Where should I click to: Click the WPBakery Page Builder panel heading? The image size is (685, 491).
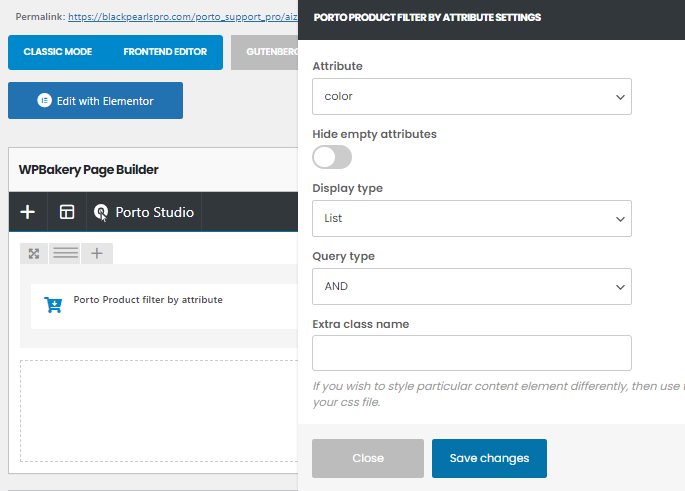click(89, 169)
